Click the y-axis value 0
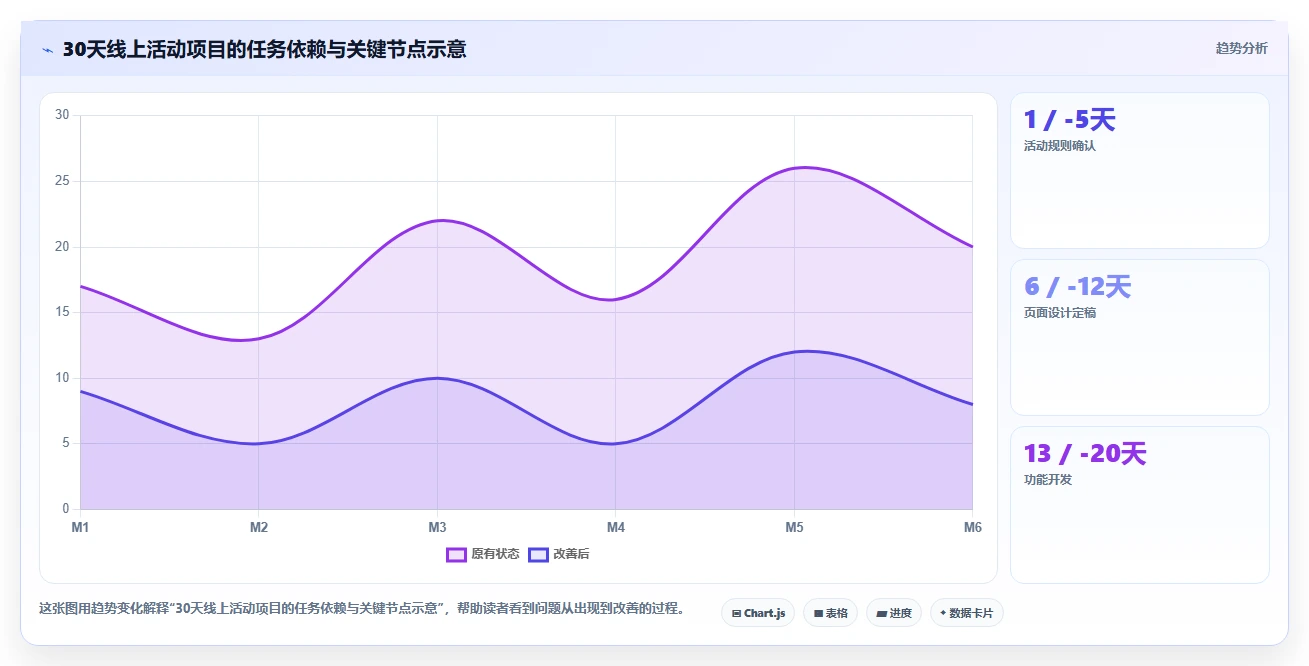 point(65,509)
